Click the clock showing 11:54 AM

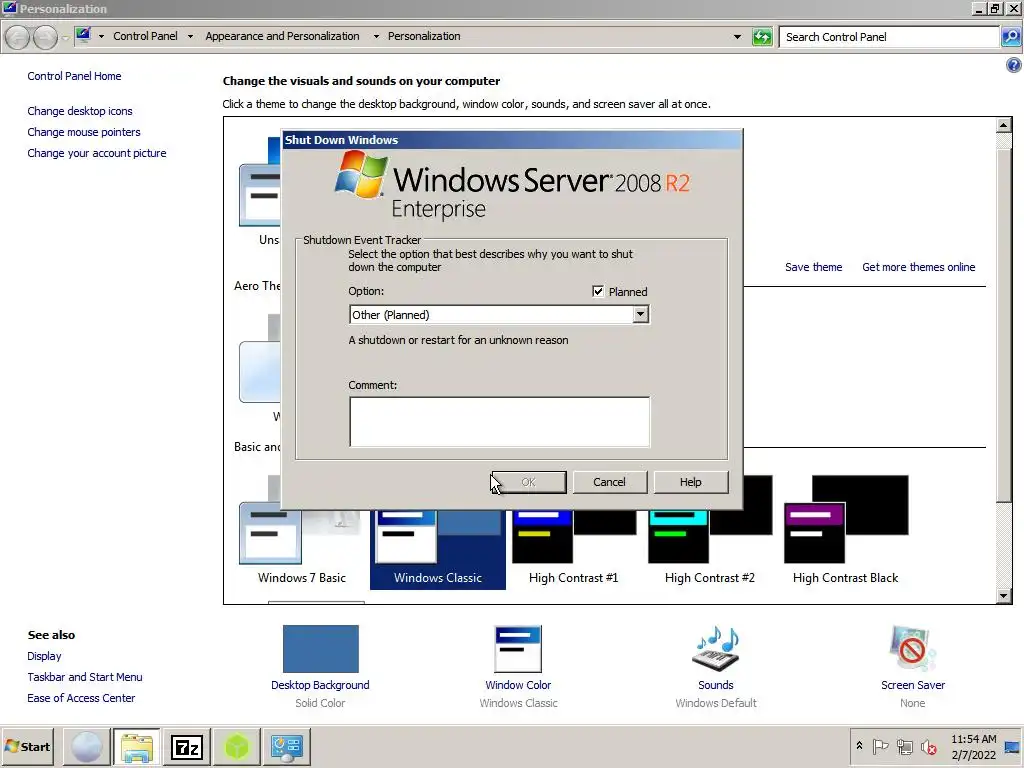pyautogui.click(x=974, y=739)
